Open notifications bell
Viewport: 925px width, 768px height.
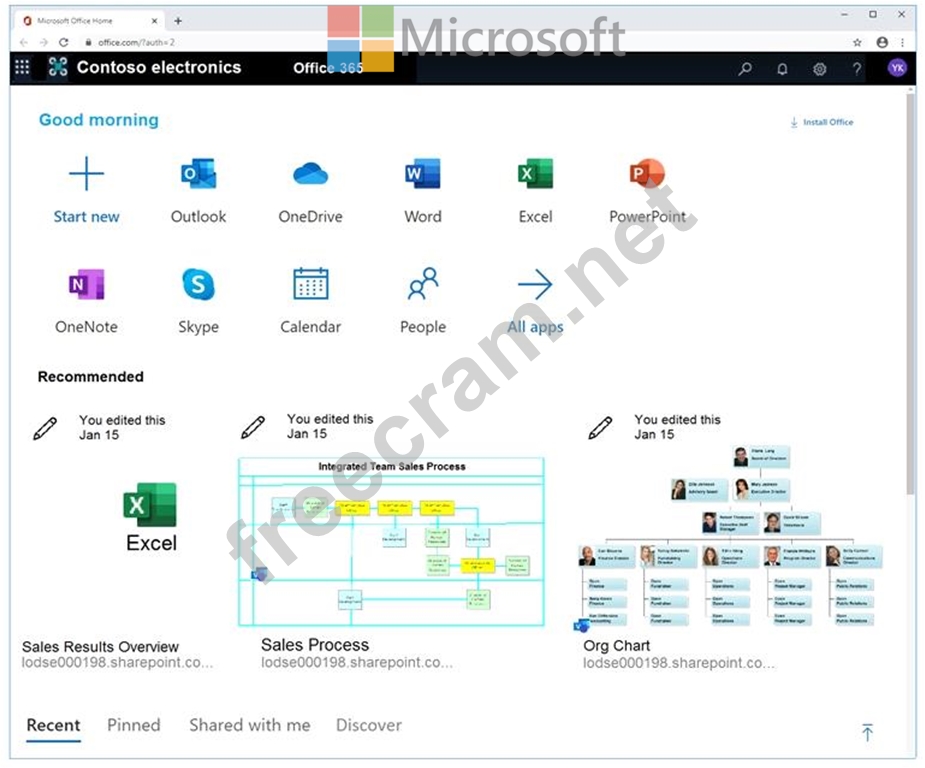[x=782, y=69]
